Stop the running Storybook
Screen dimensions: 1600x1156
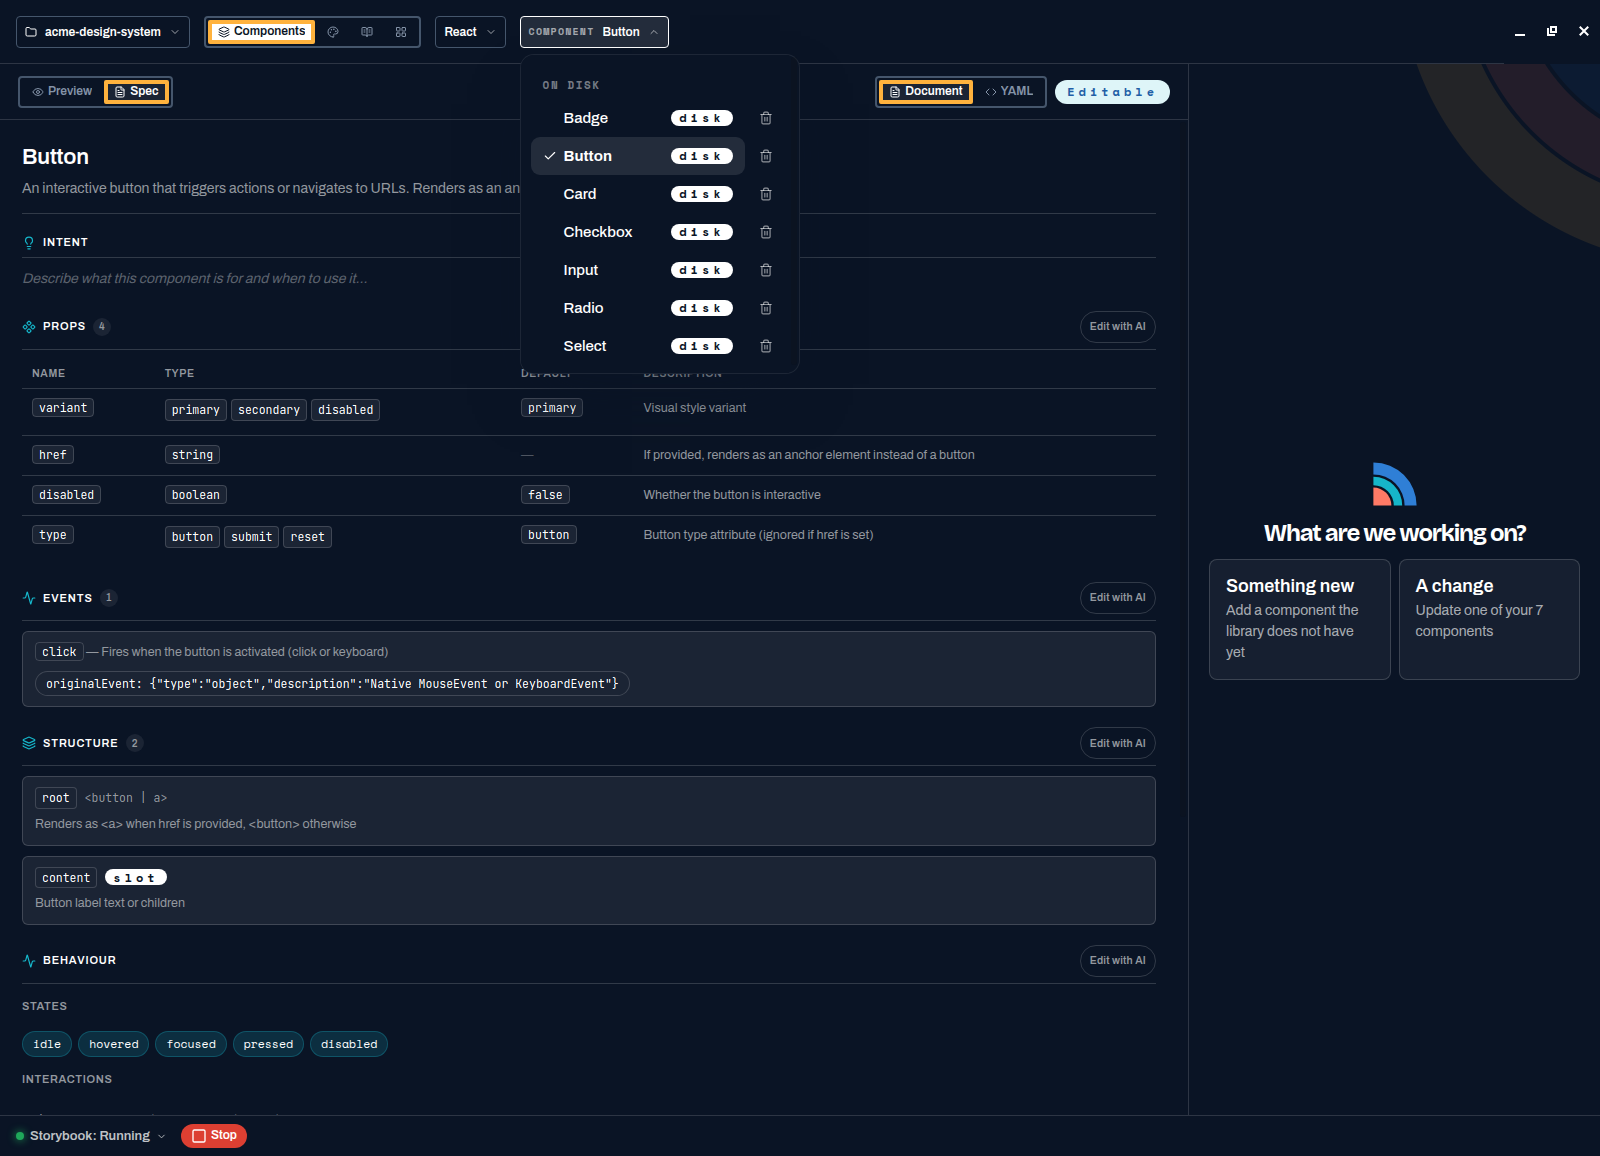click(214, 1136)
